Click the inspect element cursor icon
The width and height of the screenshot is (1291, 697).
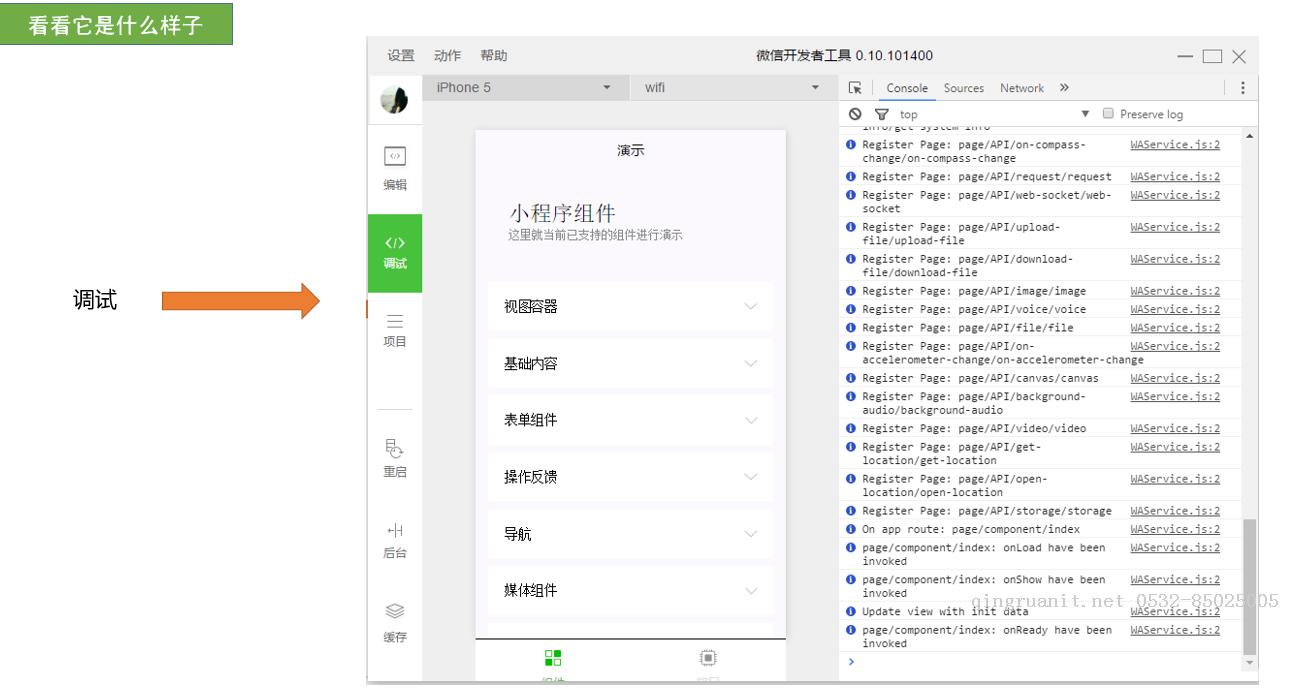coord(855,88)
